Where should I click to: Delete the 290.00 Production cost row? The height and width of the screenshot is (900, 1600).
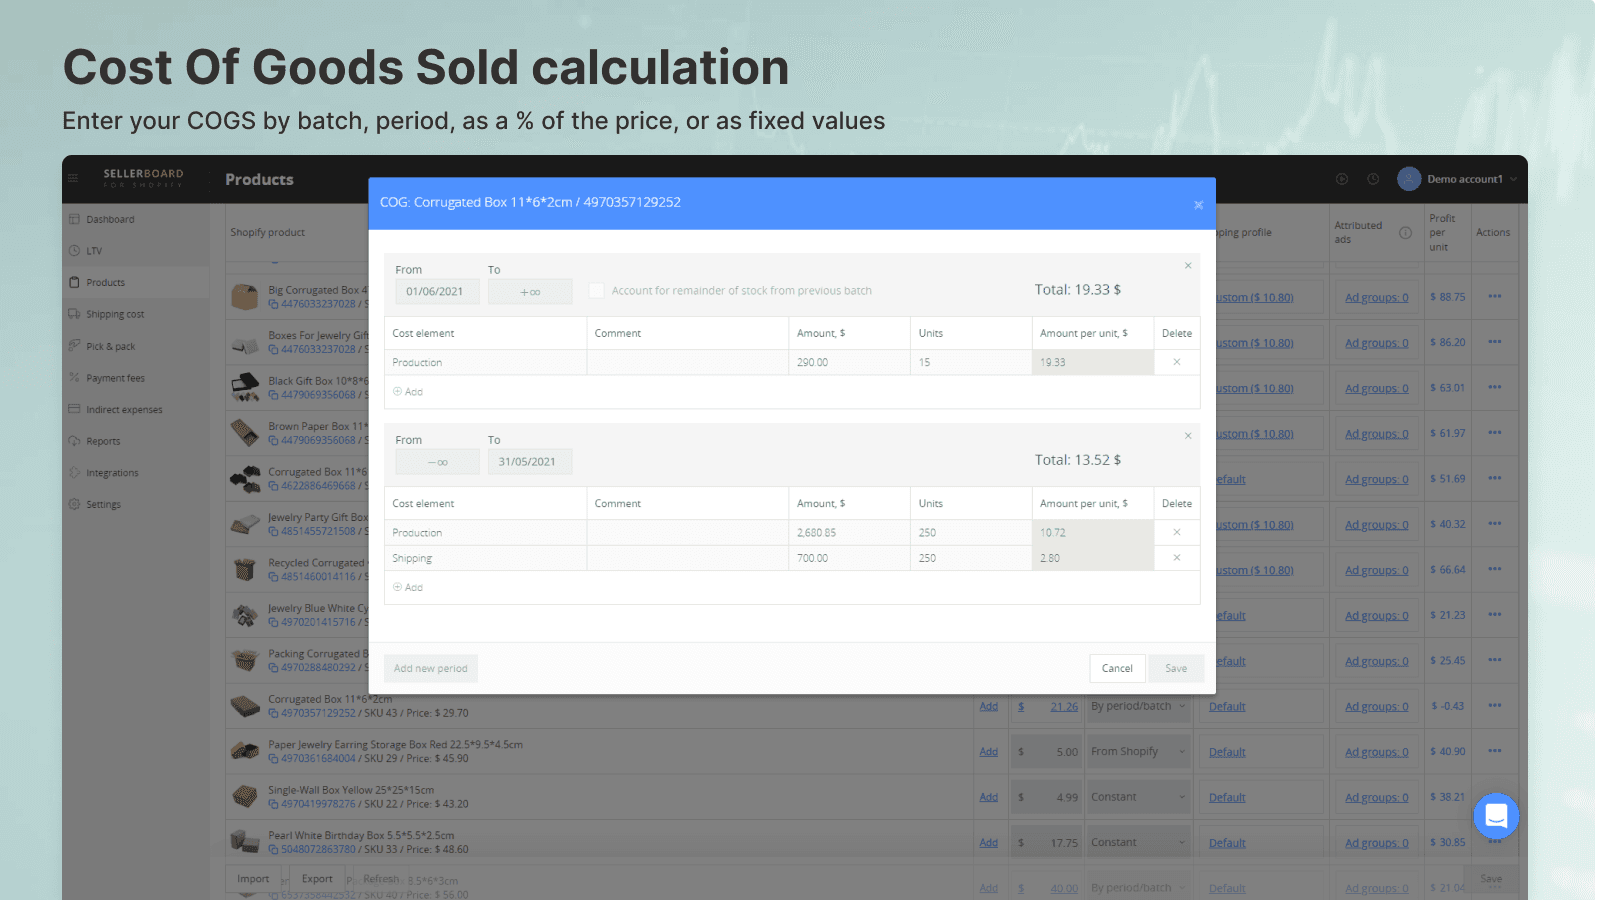coord(1176,362)
